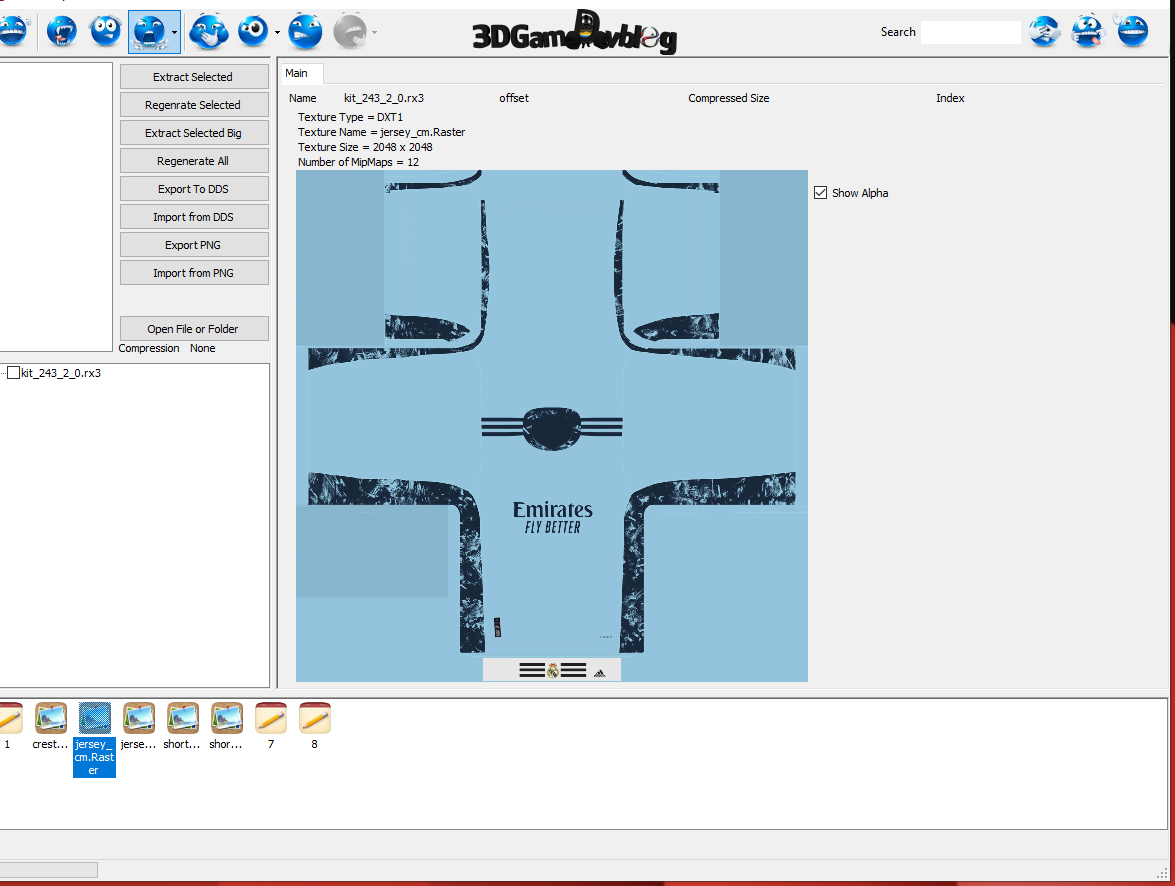Click the one-eyed winking smiley toolbar icon
The height and width of the screenshot is (886, 1175).
tap(253, 31)
